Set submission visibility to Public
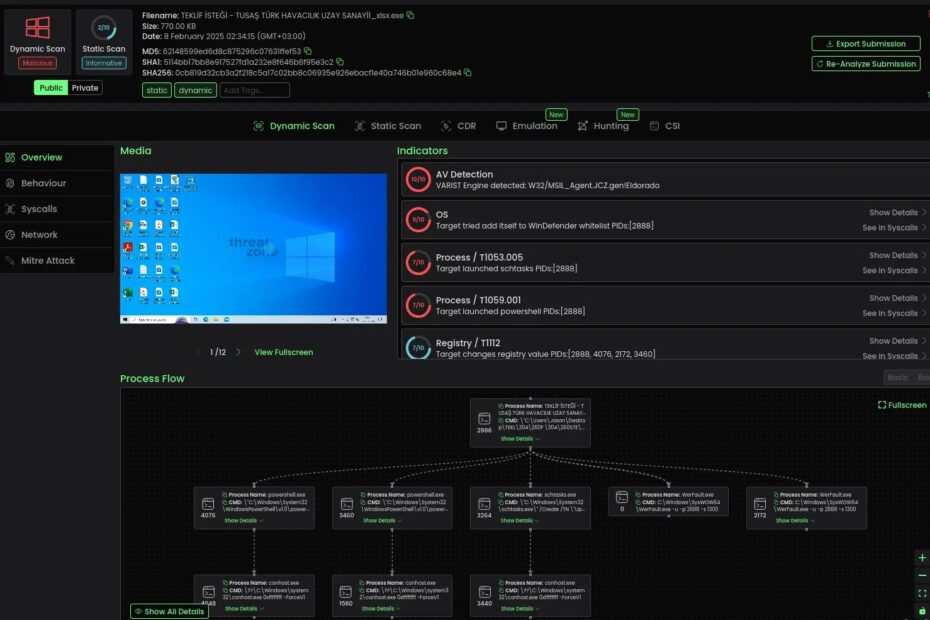Screen dimensions: 930x620 point(51,88)
